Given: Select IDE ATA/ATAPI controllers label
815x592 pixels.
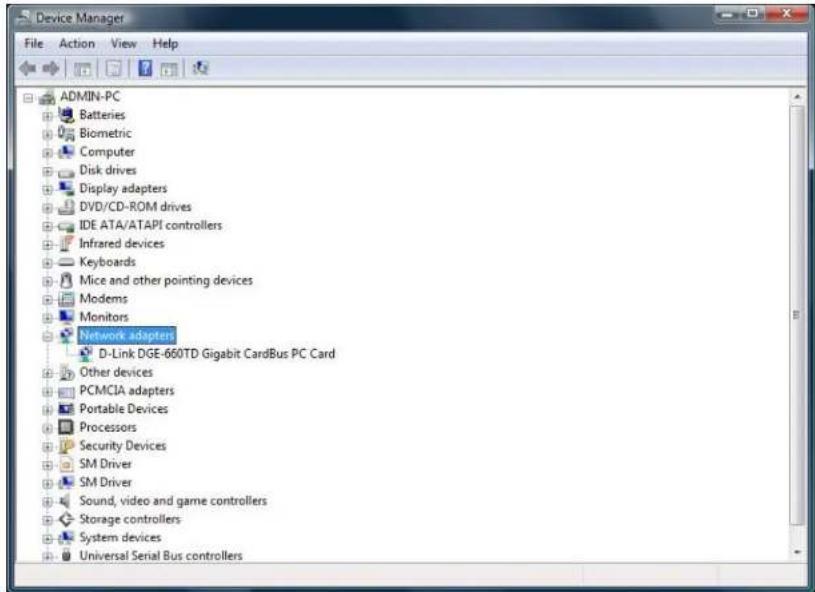Looking at the screenshot, I should [151, 225].
